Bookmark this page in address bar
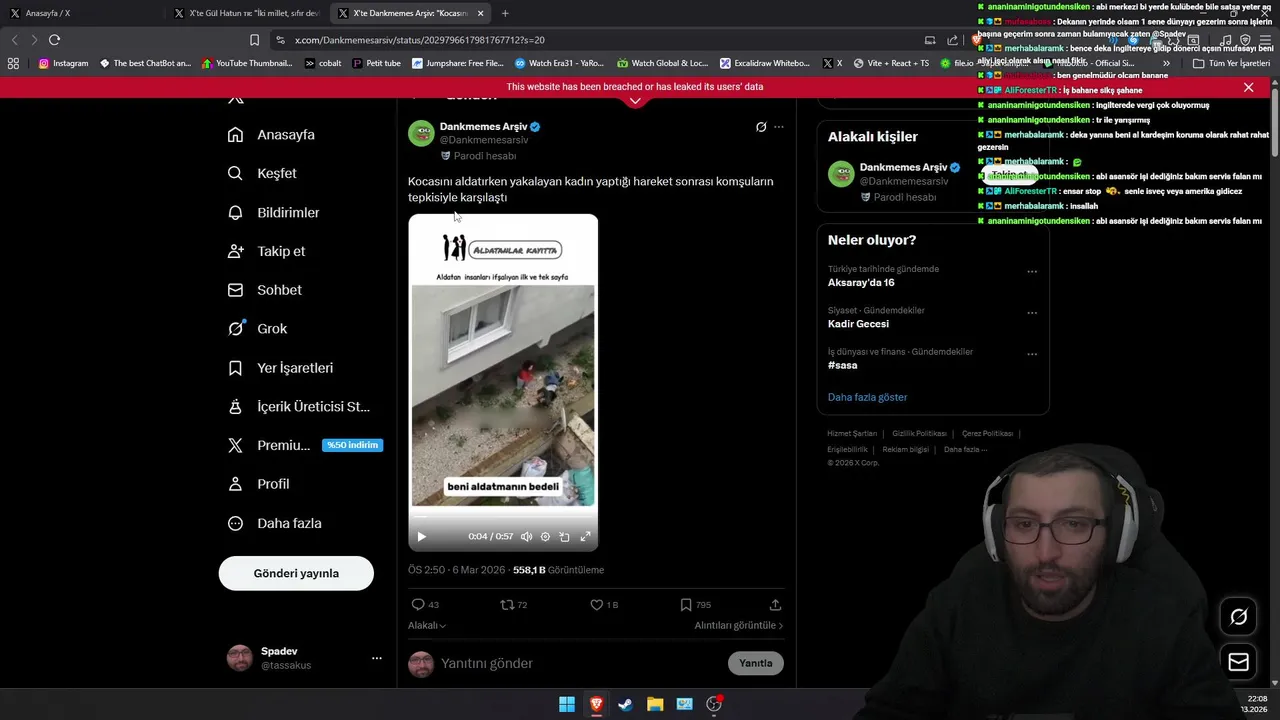This screenshot has height=720, width=1280. (254, 40)
